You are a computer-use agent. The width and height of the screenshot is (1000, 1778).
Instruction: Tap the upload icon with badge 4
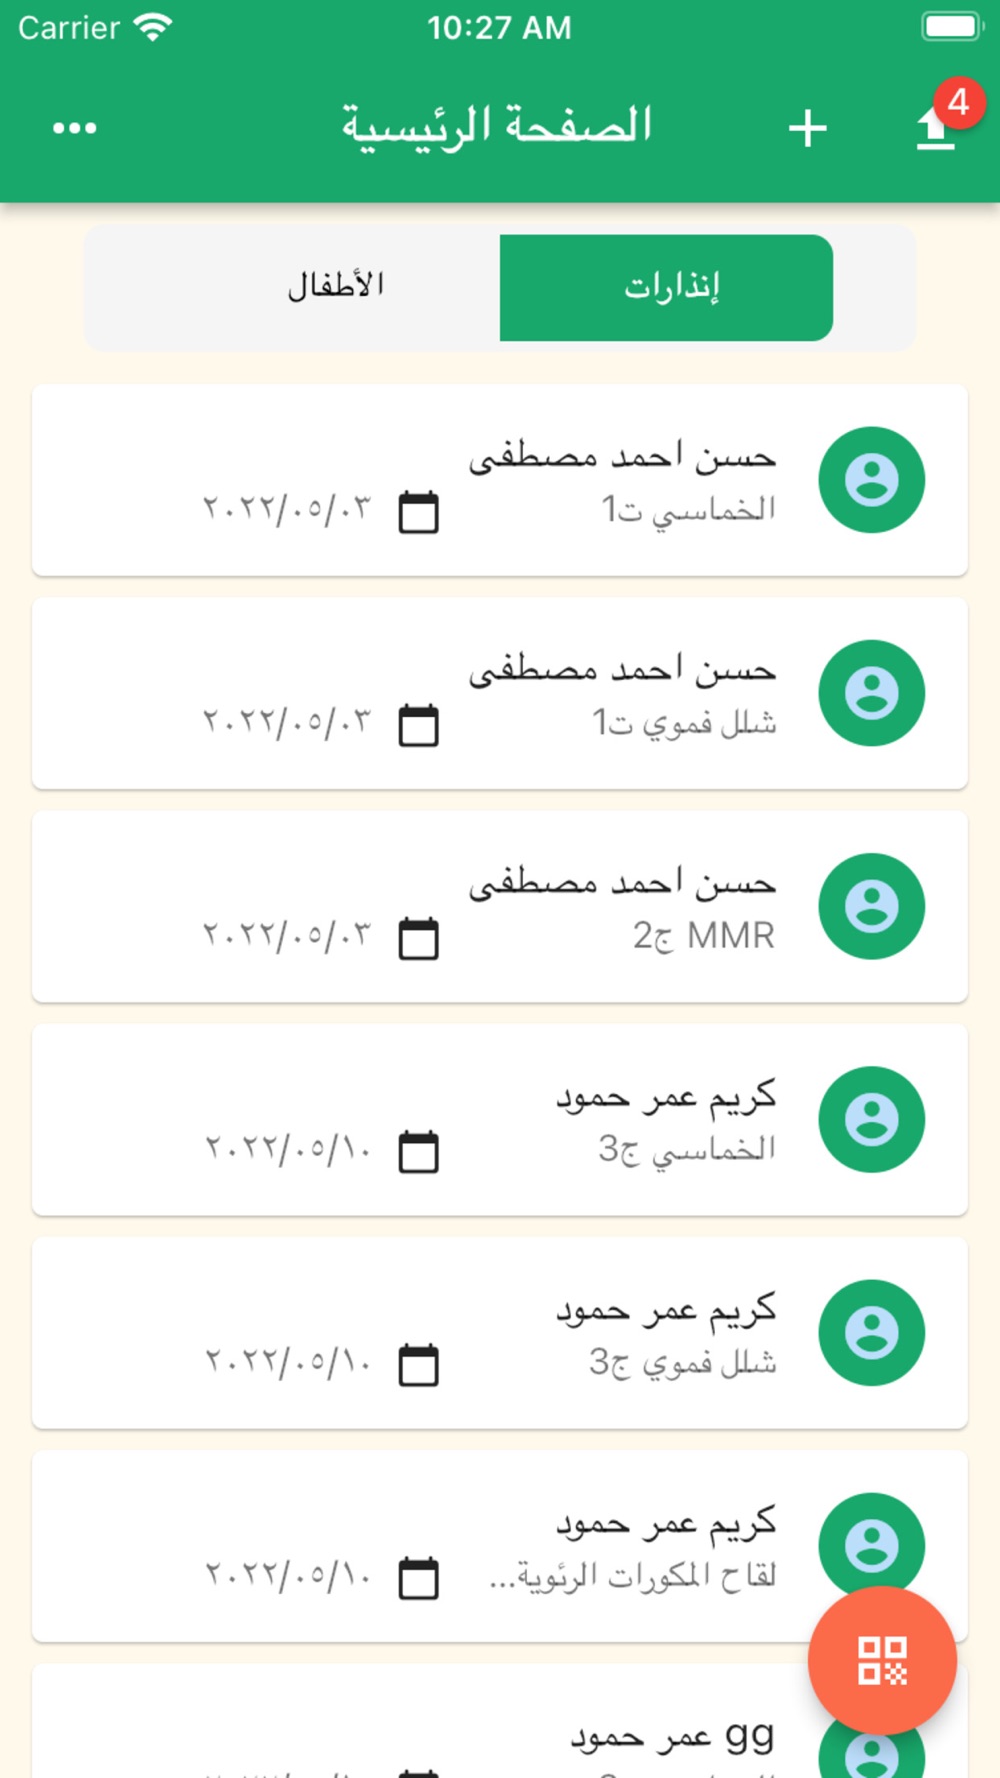click(x=936, y=128)
